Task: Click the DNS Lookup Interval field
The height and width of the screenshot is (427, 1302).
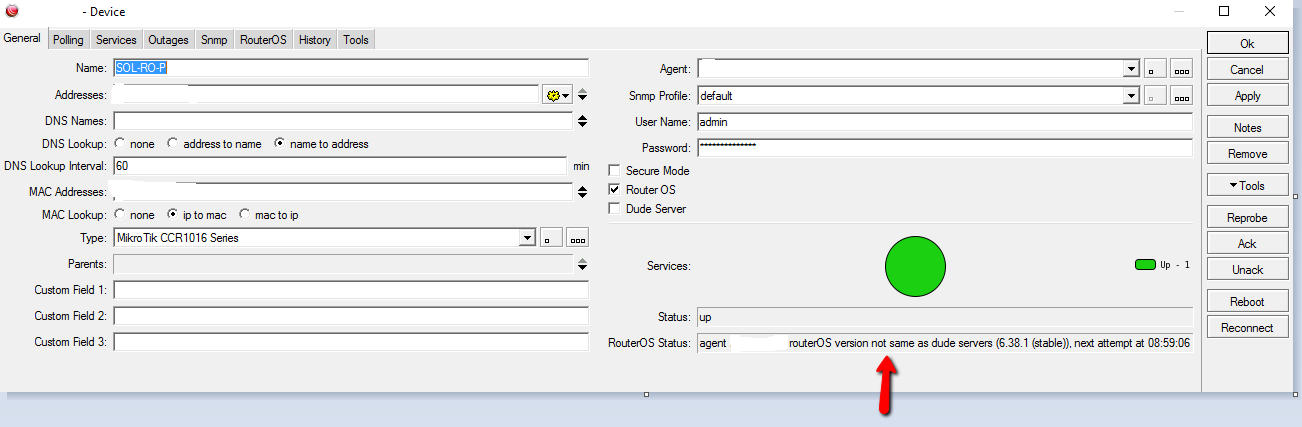Action: tap(340, 166)
